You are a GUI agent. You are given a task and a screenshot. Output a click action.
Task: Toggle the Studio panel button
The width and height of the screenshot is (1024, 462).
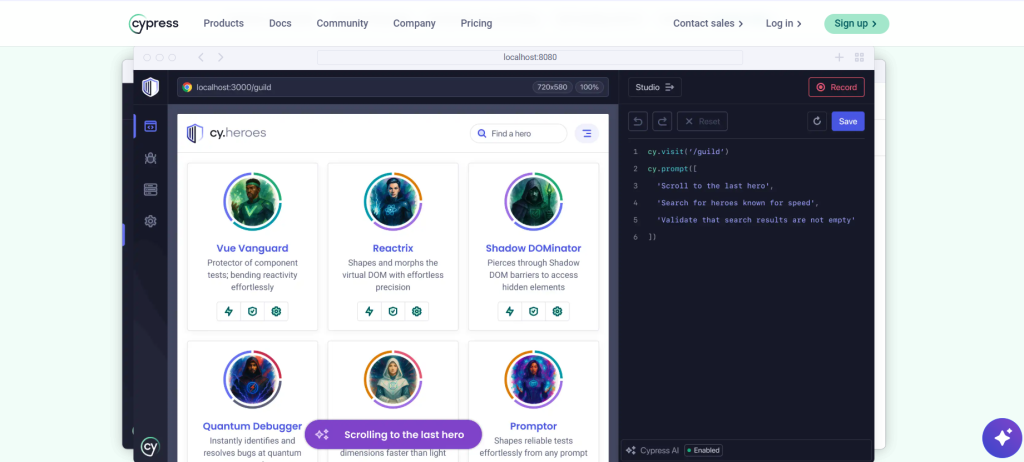[x=655, y=87]
